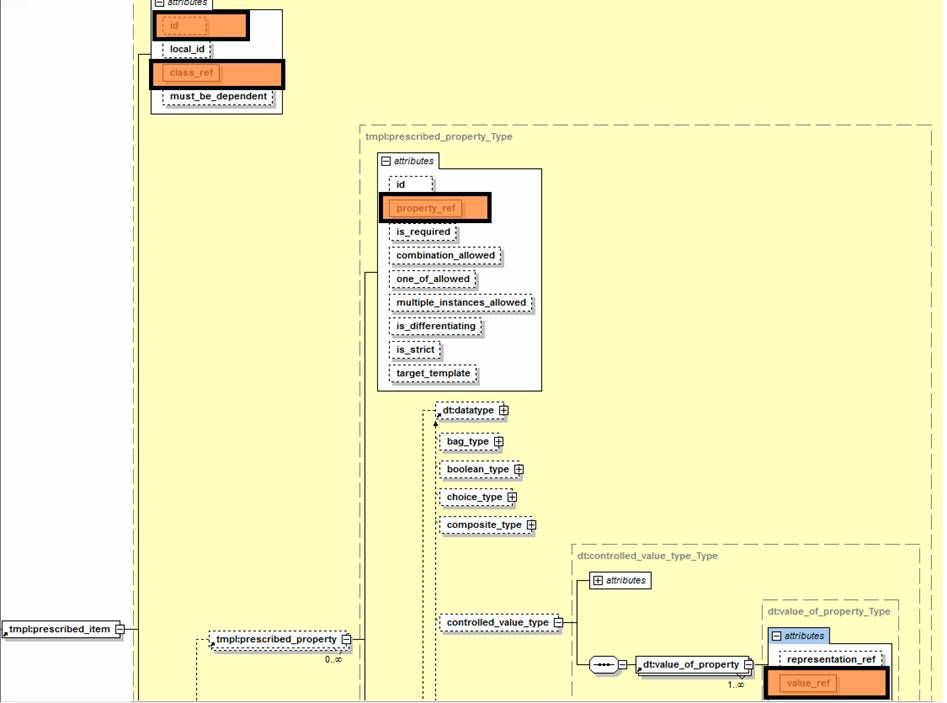Expand the bag_type element
Viewport: 947px width, 703px height.
coord(498,441)
